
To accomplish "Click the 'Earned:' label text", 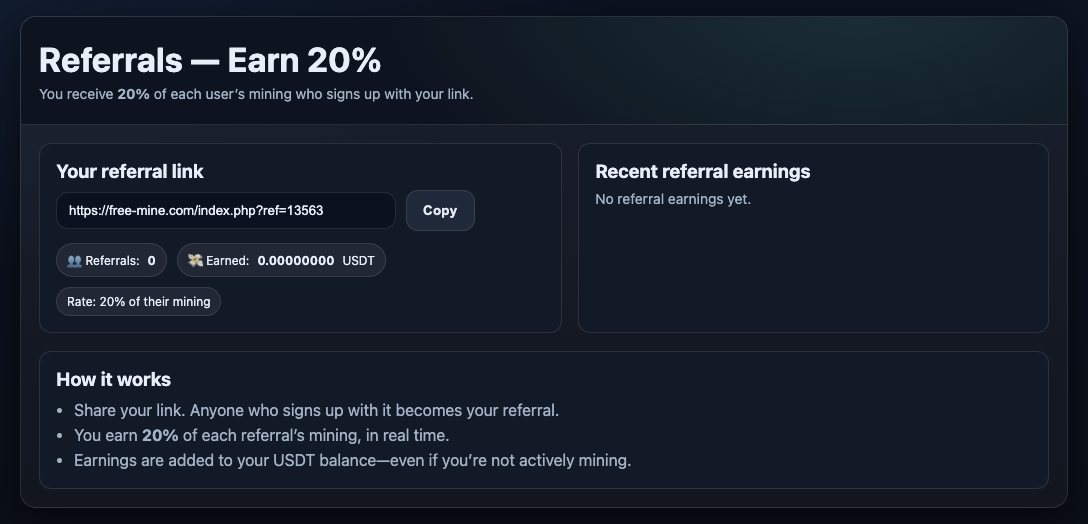I will [227, 261].
